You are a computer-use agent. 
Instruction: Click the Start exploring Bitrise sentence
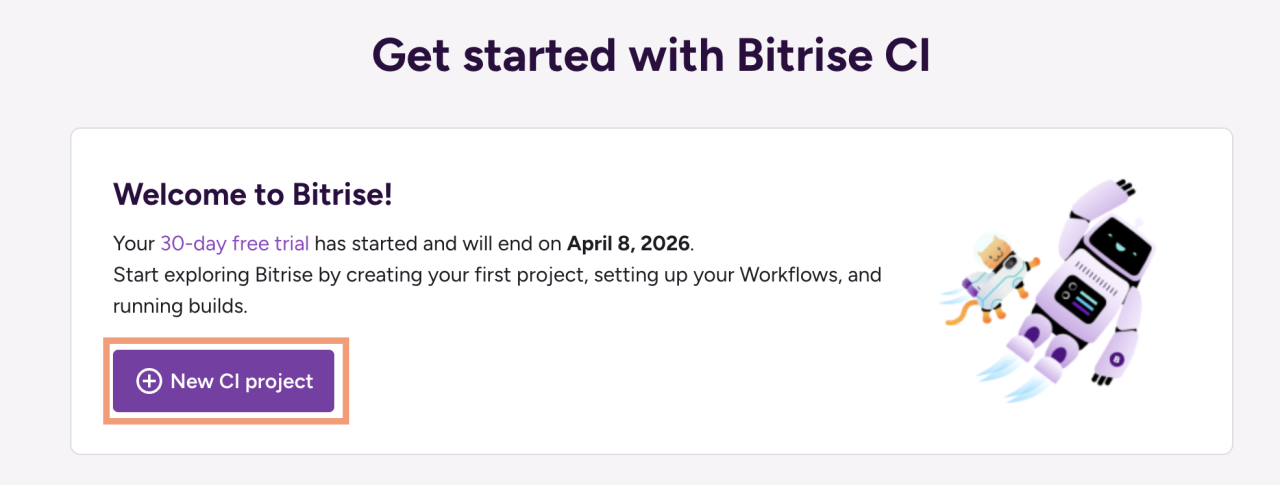(x=300, y=274)
